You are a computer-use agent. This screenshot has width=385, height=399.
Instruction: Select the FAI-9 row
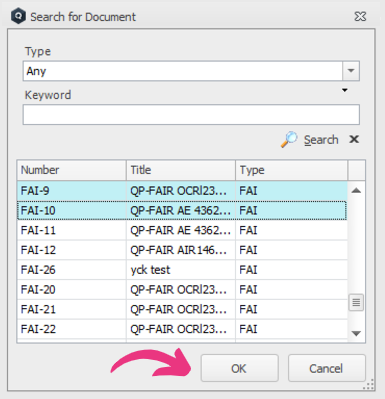pos(182,191)
